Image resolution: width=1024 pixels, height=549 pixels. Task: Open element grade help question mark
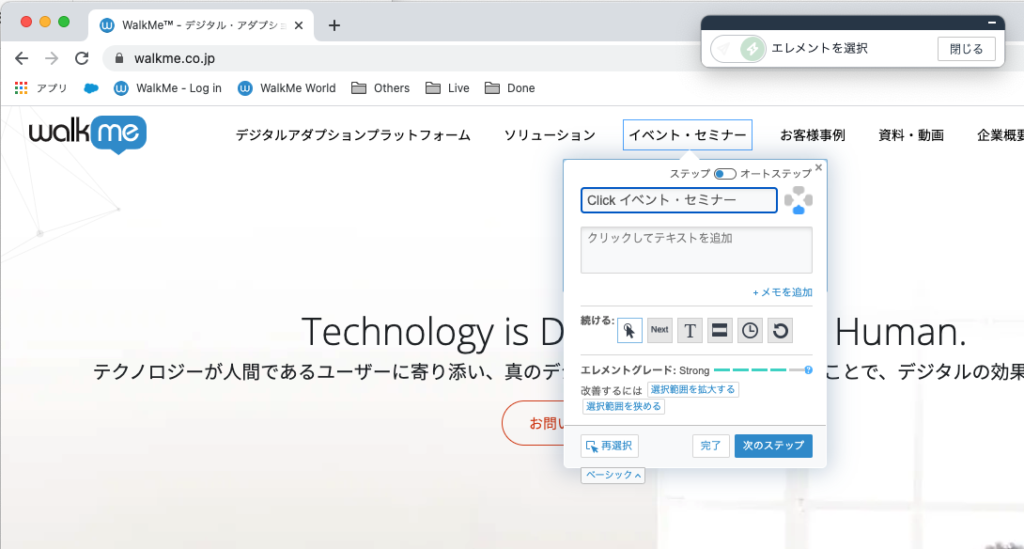pos(808,370)
